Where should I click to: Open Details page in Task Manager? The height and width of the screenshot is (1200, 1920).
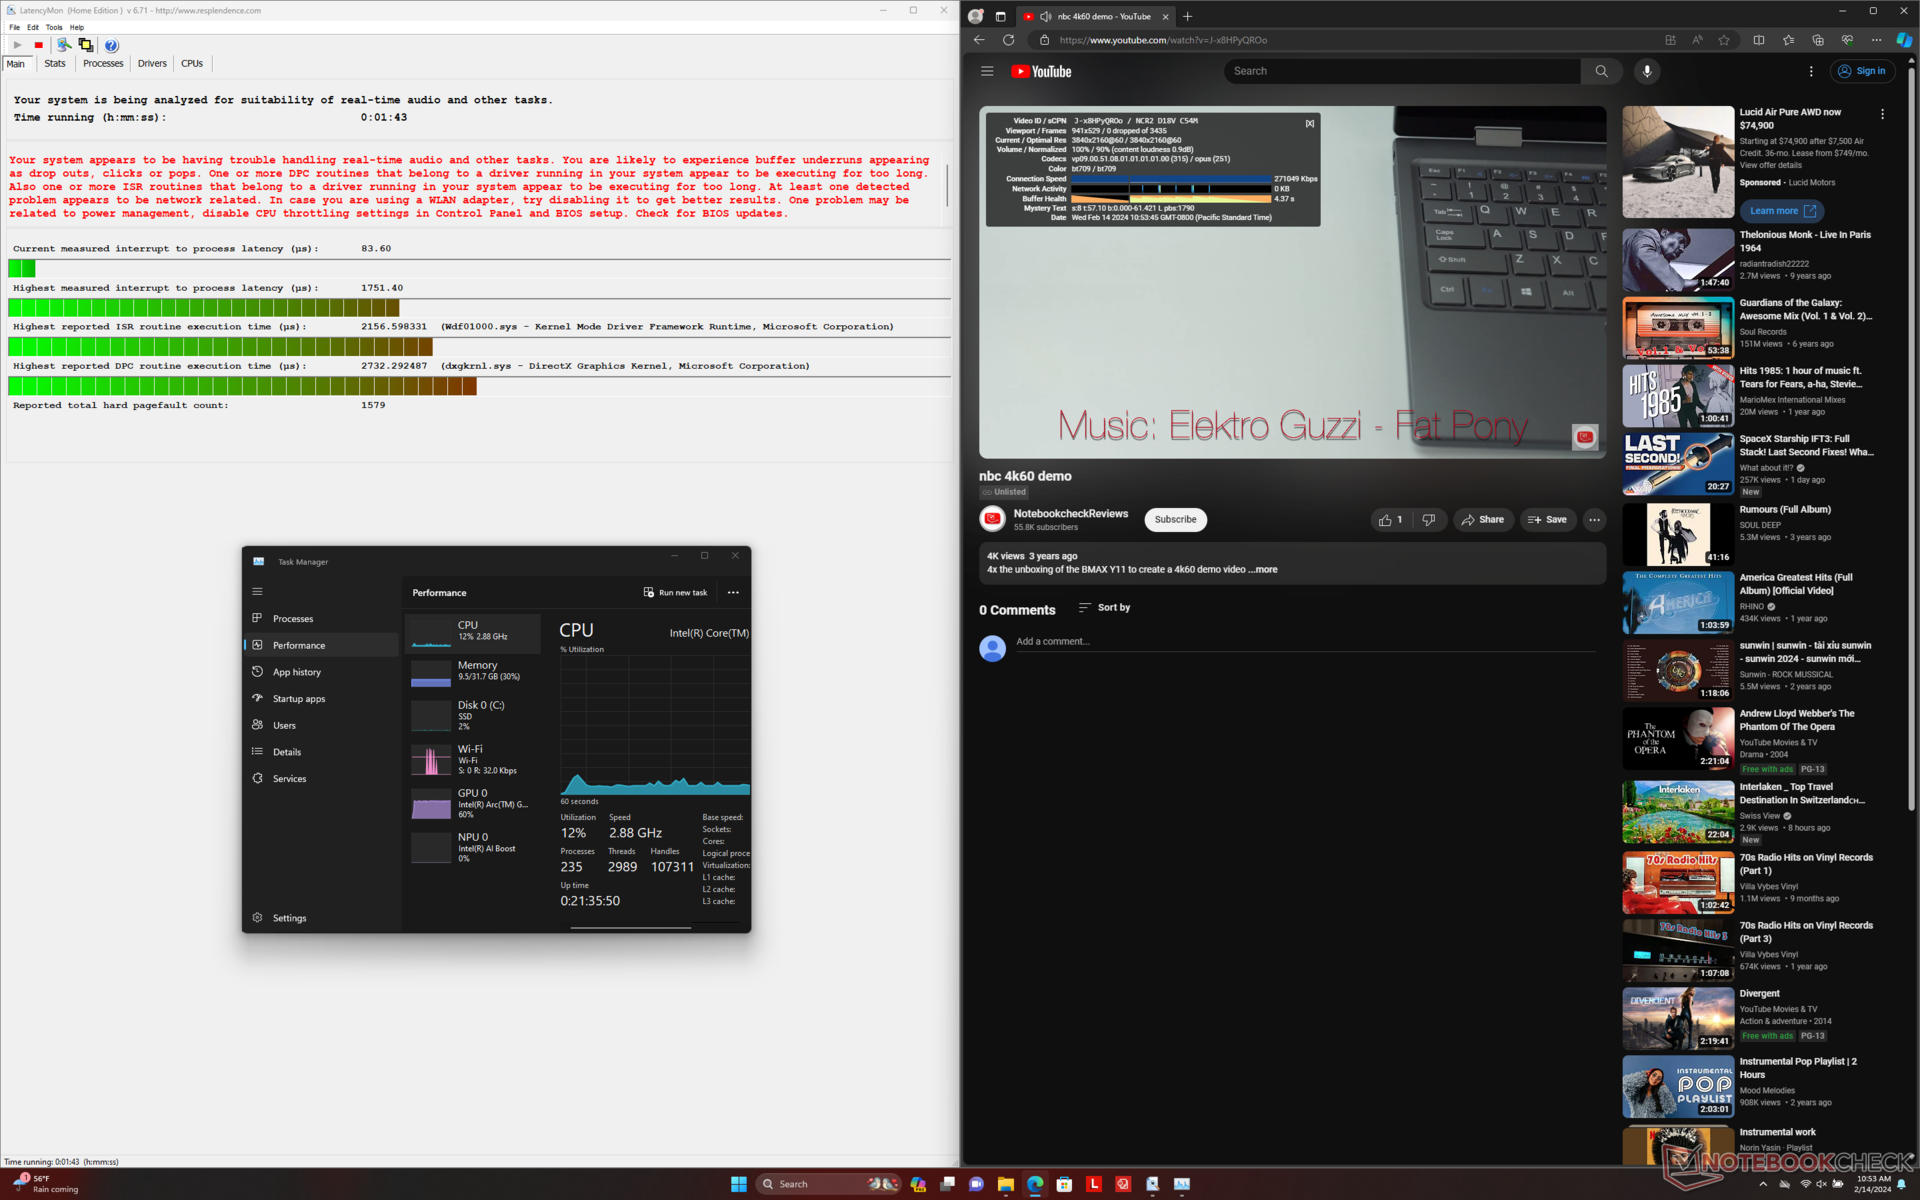tap(321, 752)
